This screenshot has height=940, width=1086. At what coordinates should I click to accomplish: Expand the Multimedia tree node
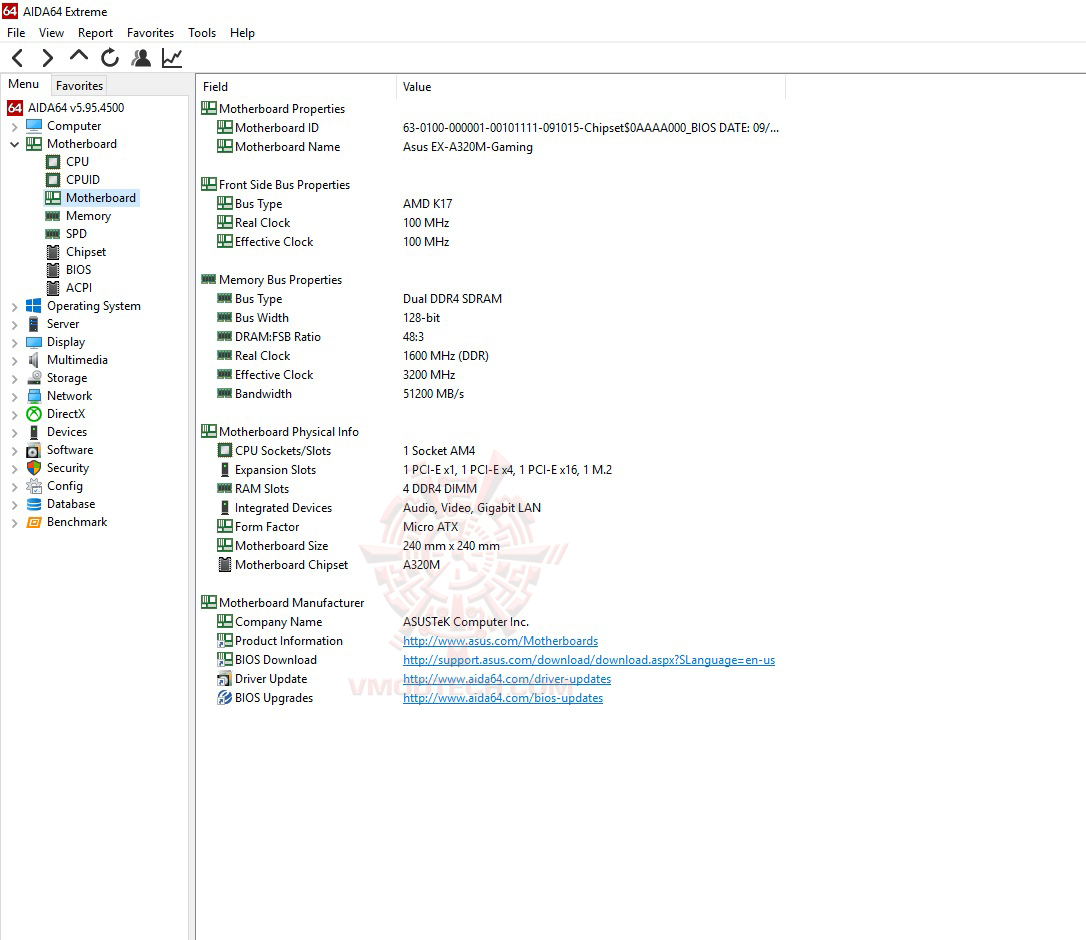coord(15,360)
